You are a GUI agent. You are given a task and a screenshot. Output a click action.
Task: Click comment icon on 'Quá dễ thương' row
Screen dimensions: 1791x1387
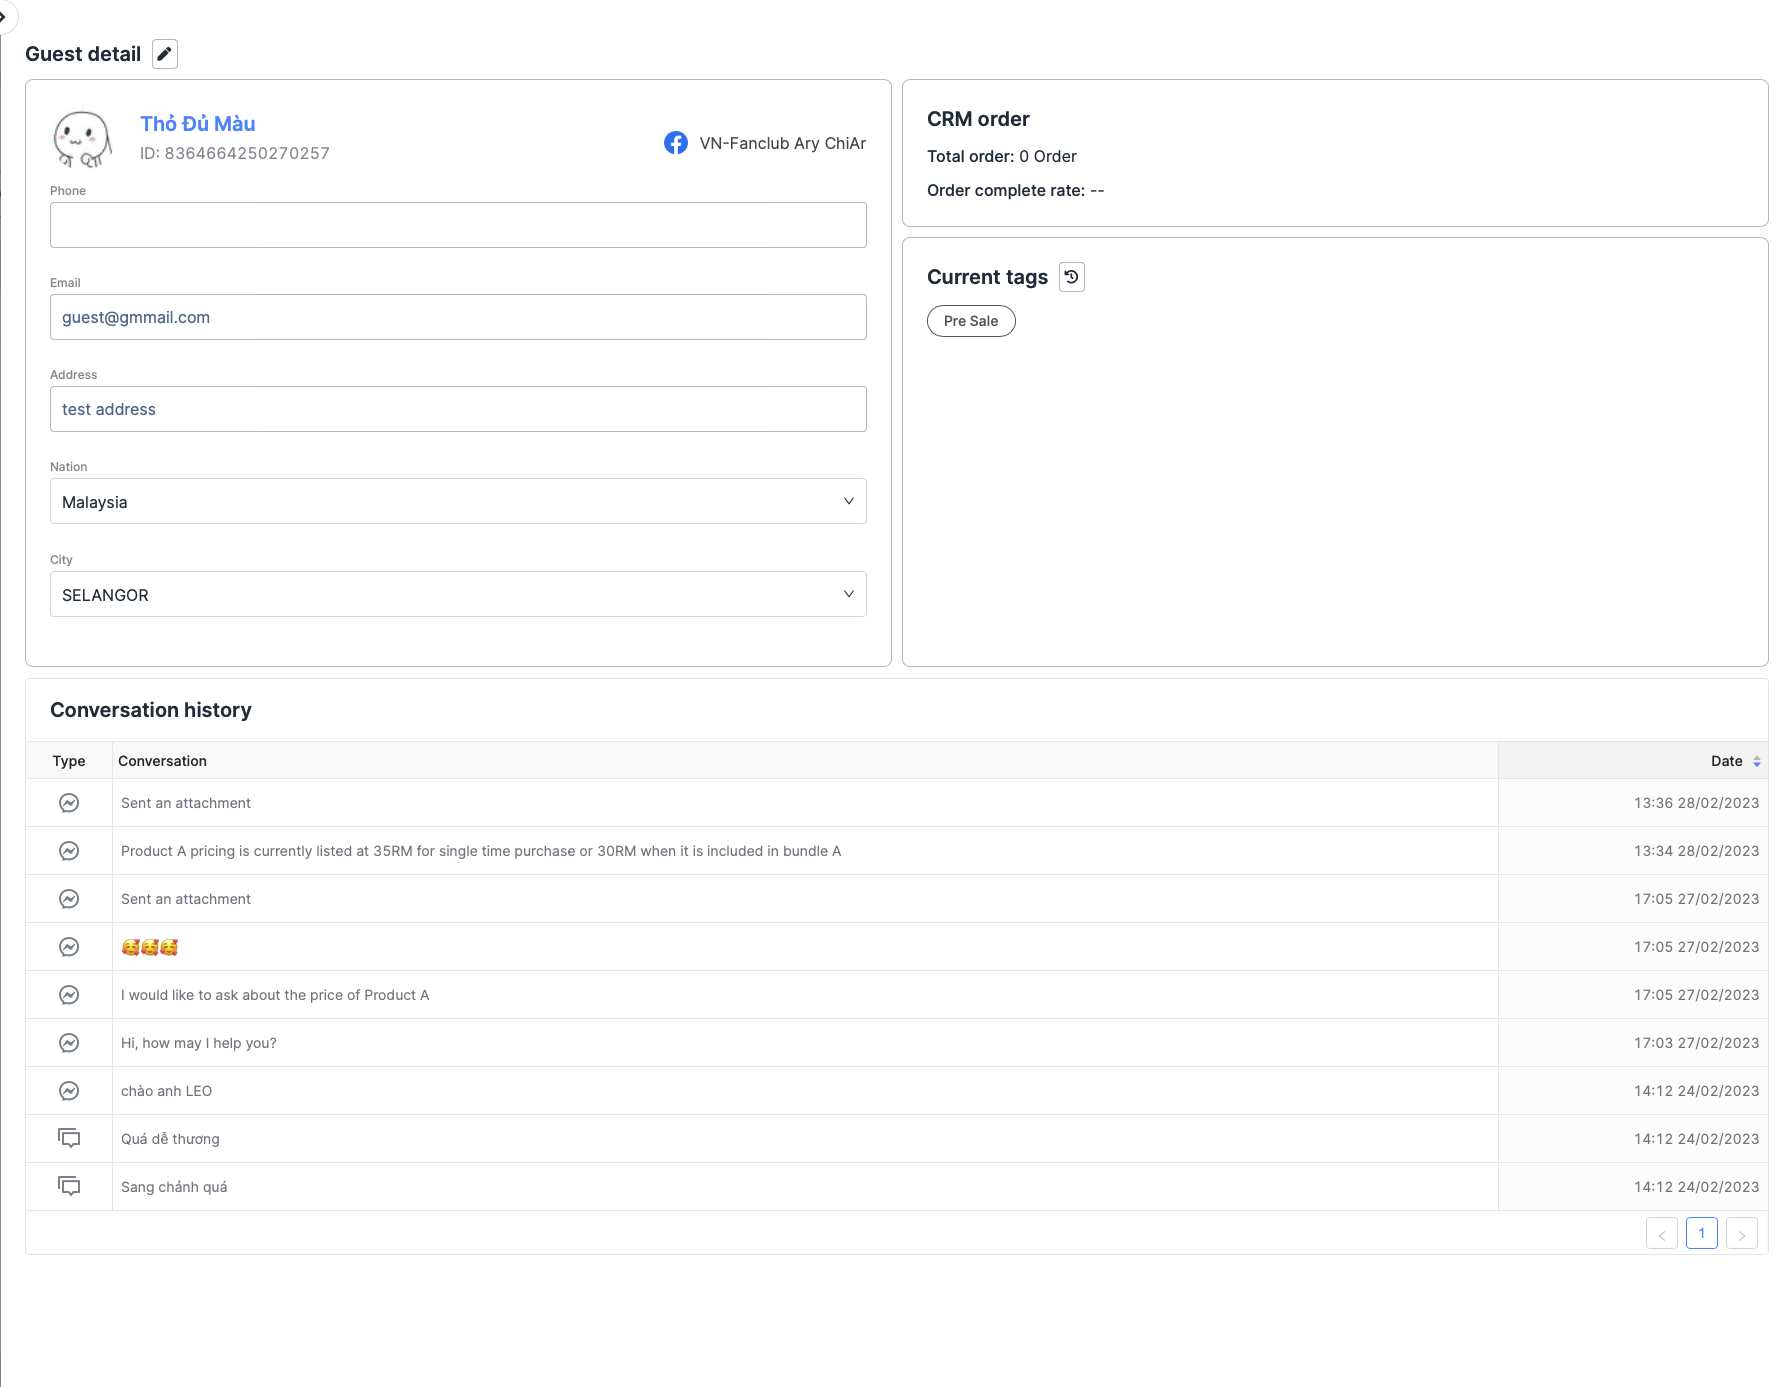pyautogui.click(x=69, y=1138)
